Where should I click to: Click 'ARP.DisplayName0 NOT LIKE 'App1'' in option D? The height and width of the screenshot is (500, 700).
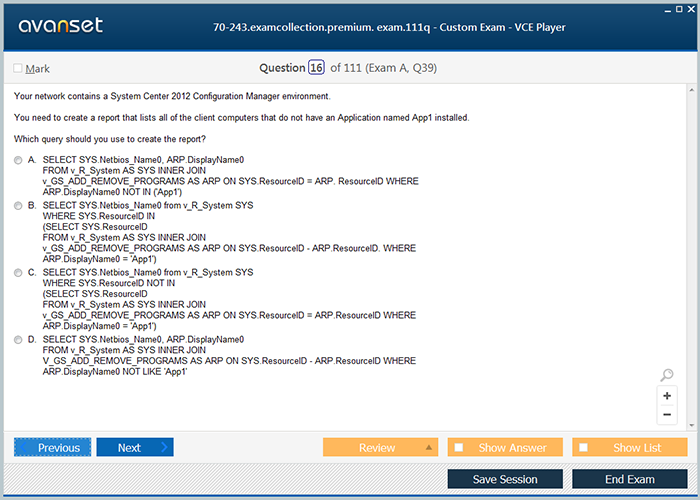pos(115,372)
